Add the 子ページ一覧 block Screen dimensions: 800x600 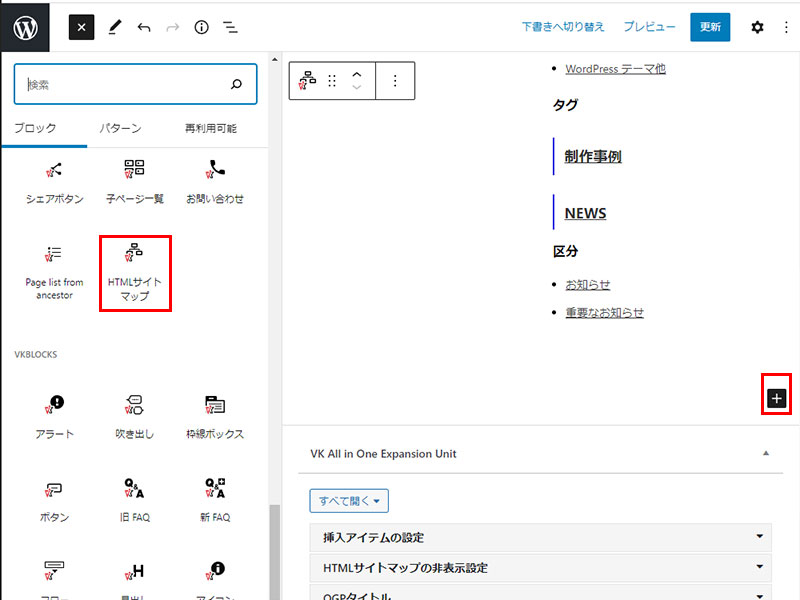pyautogui.click(x=135, y=181)
